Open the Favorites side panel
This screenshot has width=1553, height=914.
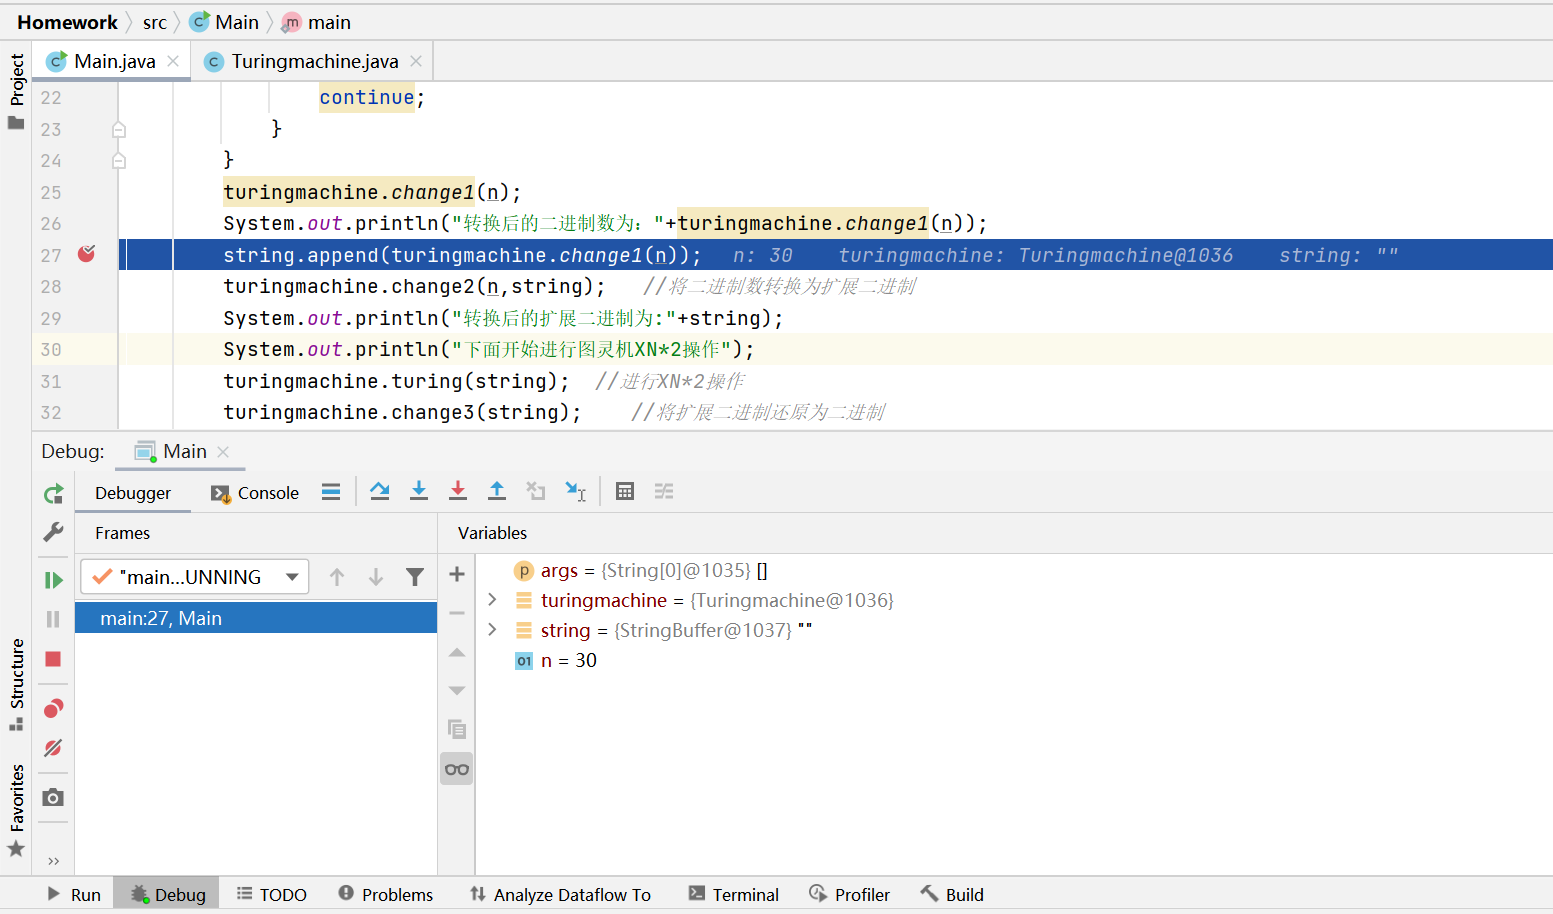pyautogui.click(x=16, y=810)
